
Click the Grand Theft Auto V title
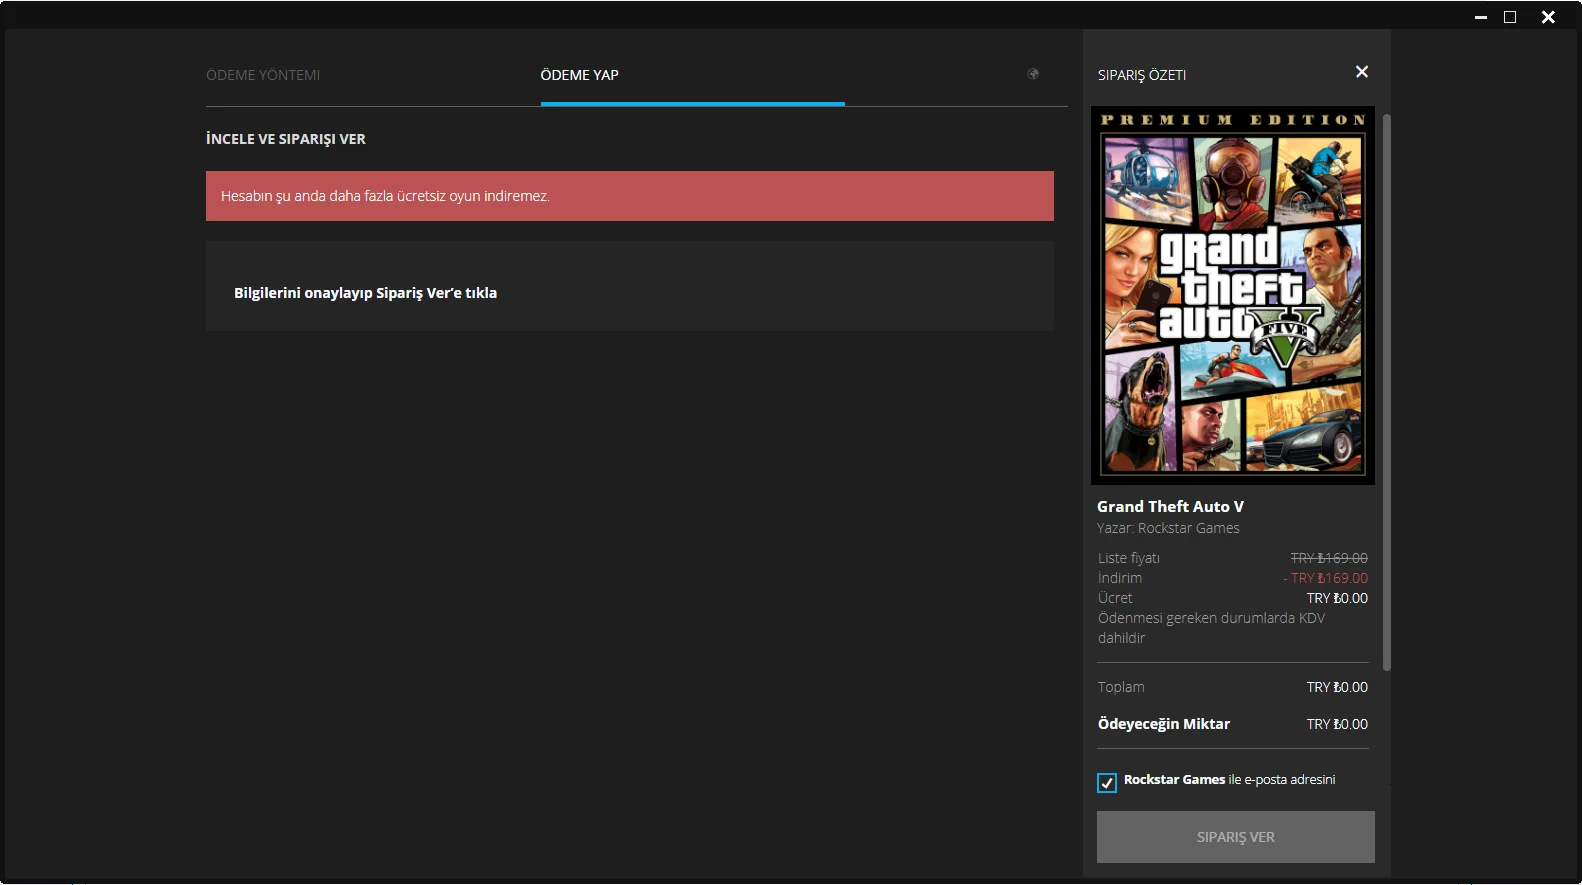[x=1170, y=507]
